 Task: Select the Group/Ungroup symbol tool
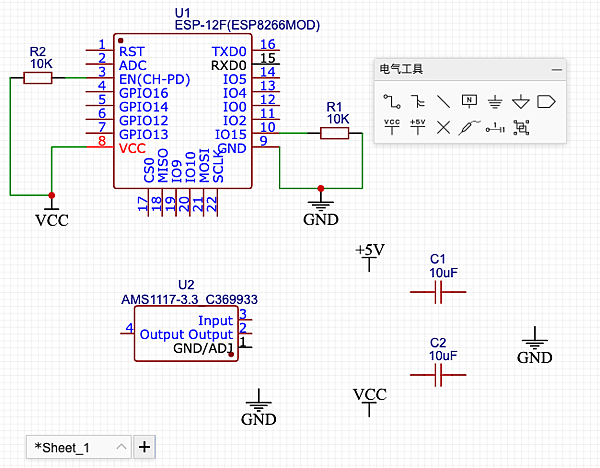[521, 127]
